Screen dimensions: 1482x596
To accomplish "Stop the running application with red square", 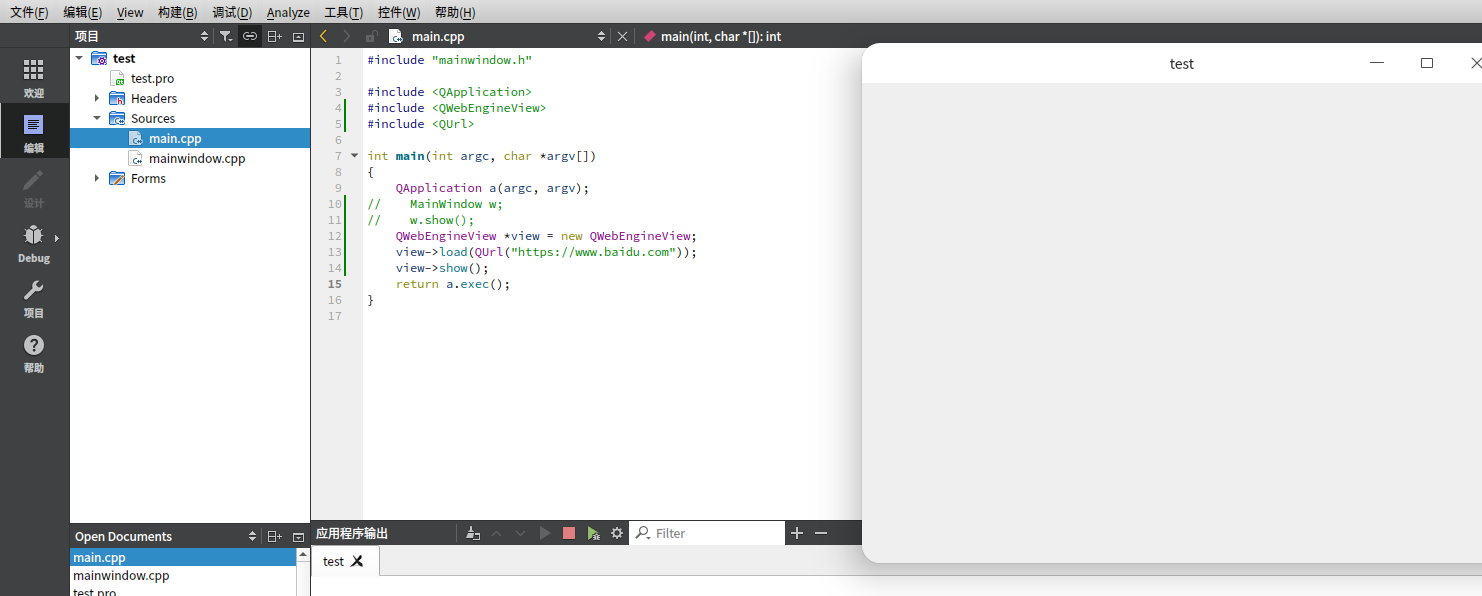I will 569,533.
